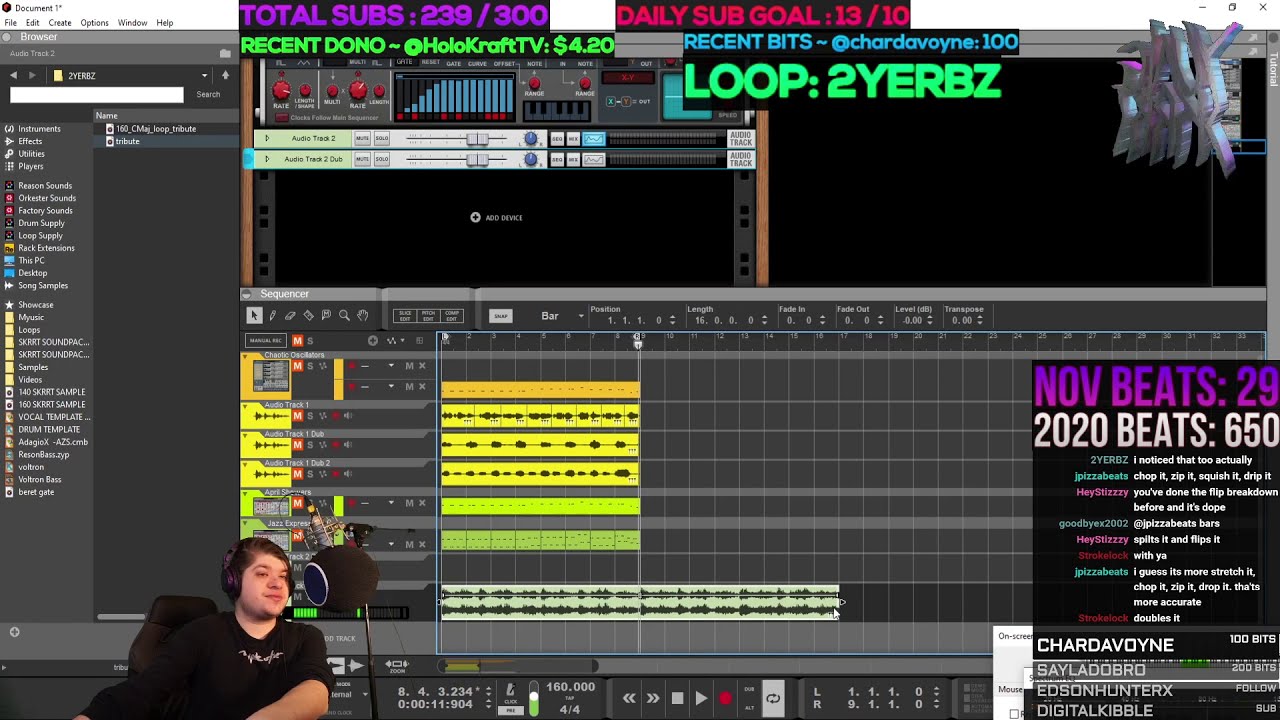Open the Options menu
This screenshot has height=720, width=1280.
tap(94, 23)
